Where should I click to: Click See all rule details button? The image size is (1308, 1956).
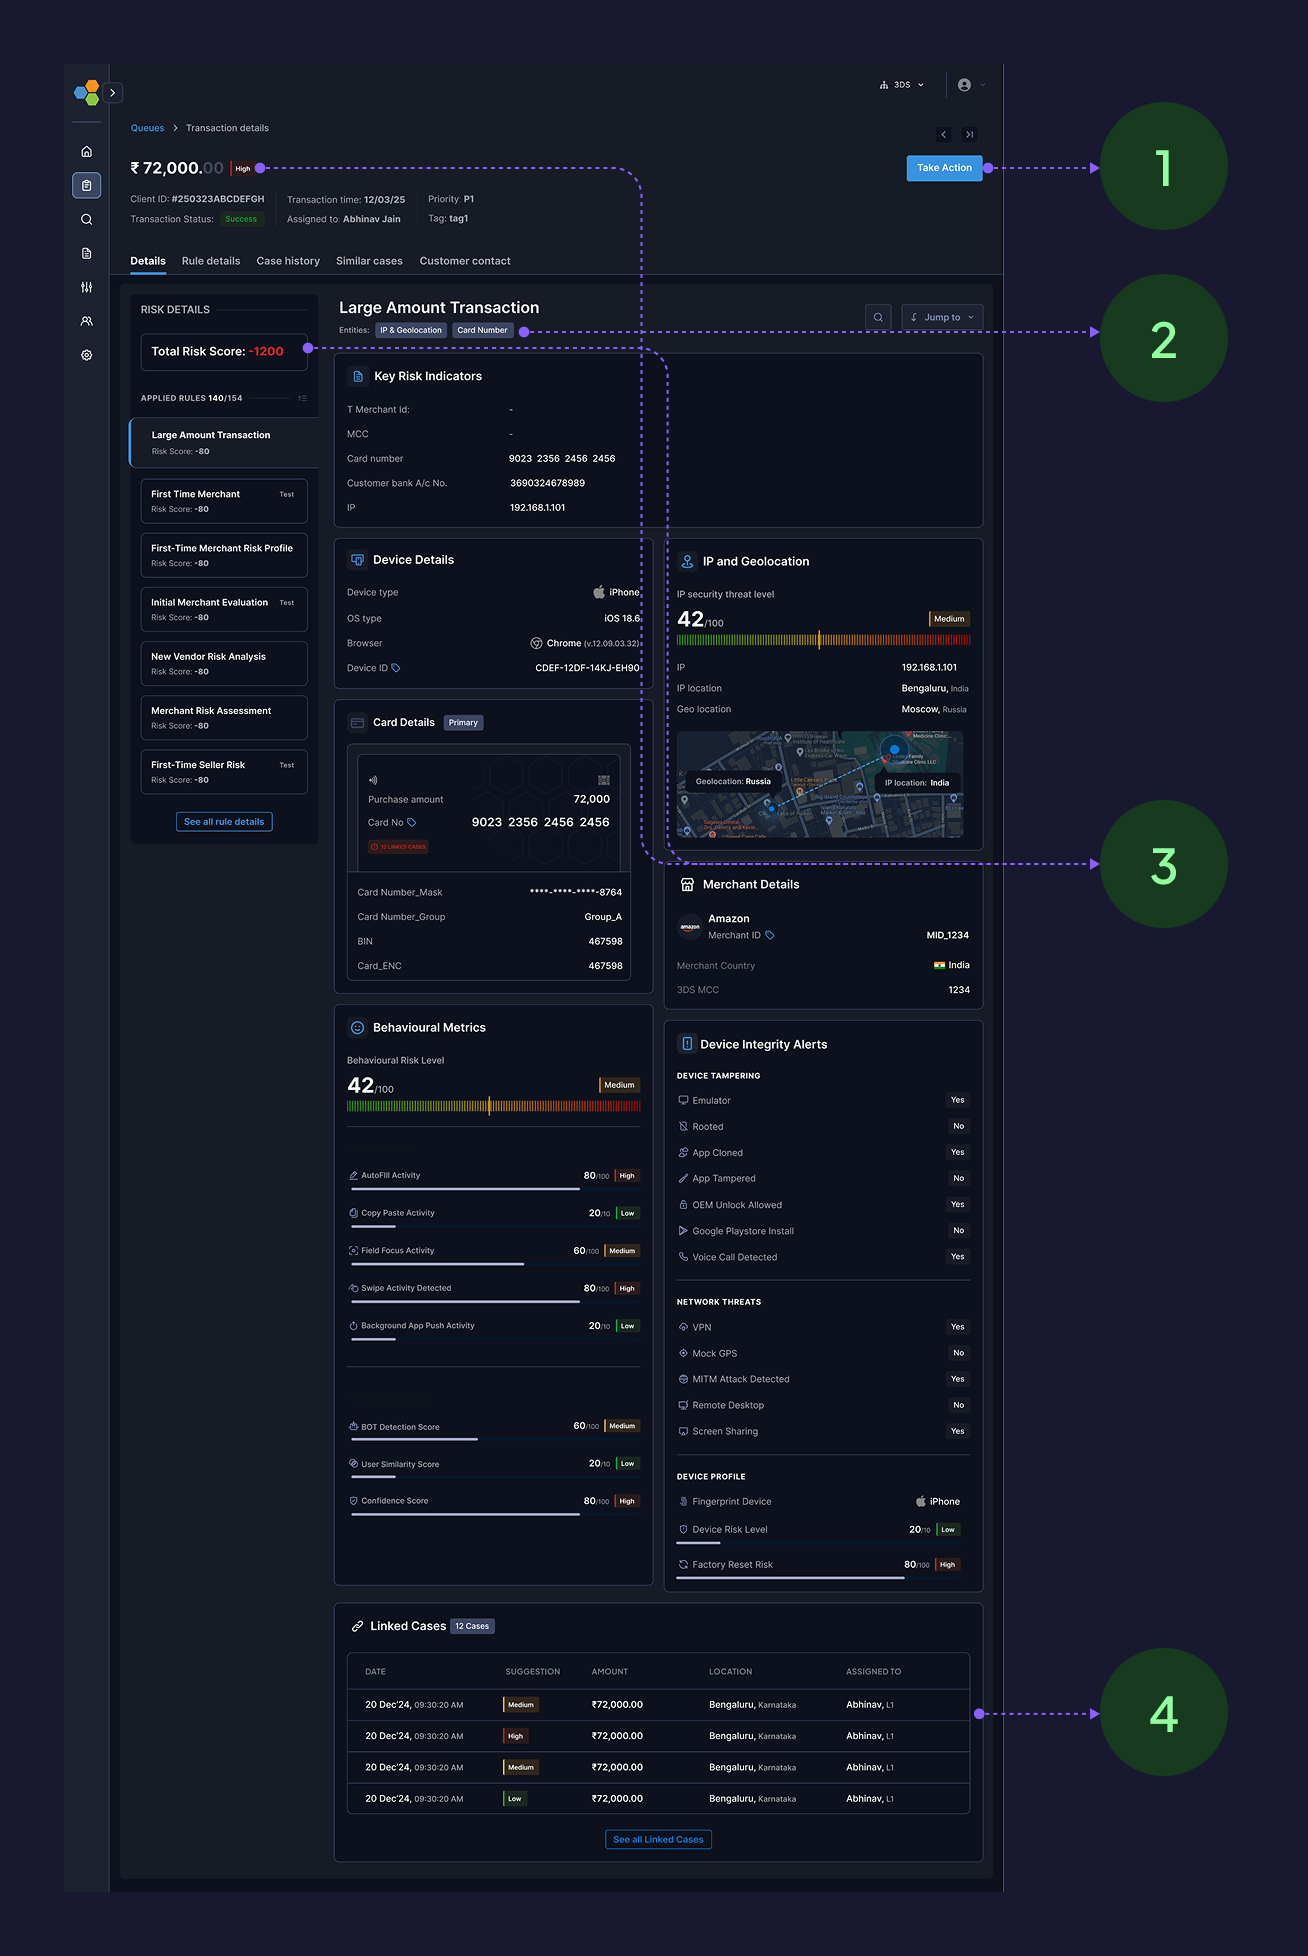tap(224, 822)
